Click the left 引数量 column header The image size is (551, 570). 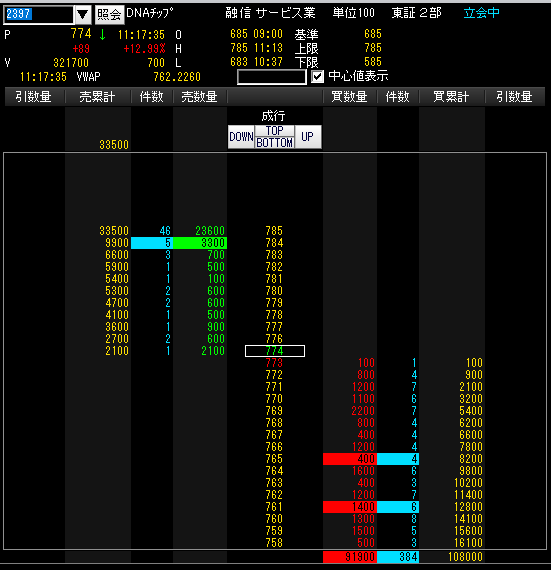tap(33, 97)
